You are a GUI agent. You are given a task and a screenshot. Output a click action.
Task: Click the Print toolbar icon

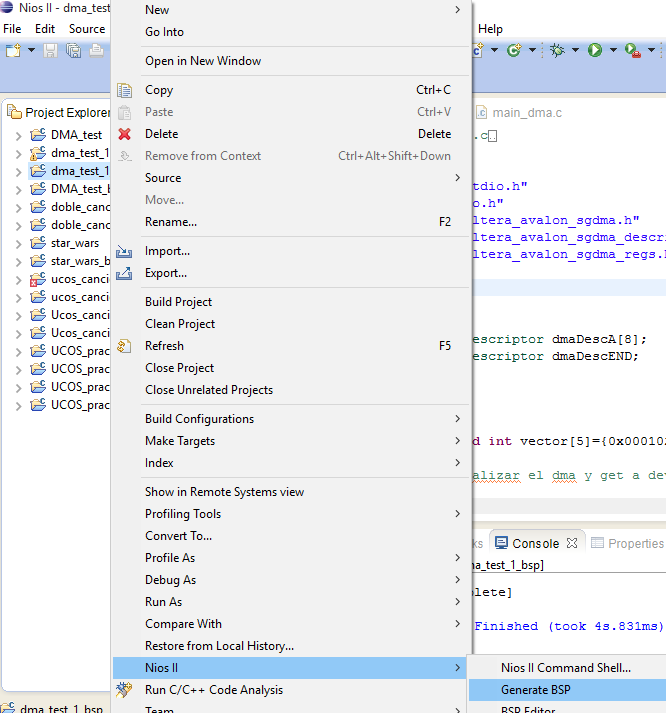pyautogui.click(x=96, y=50)
